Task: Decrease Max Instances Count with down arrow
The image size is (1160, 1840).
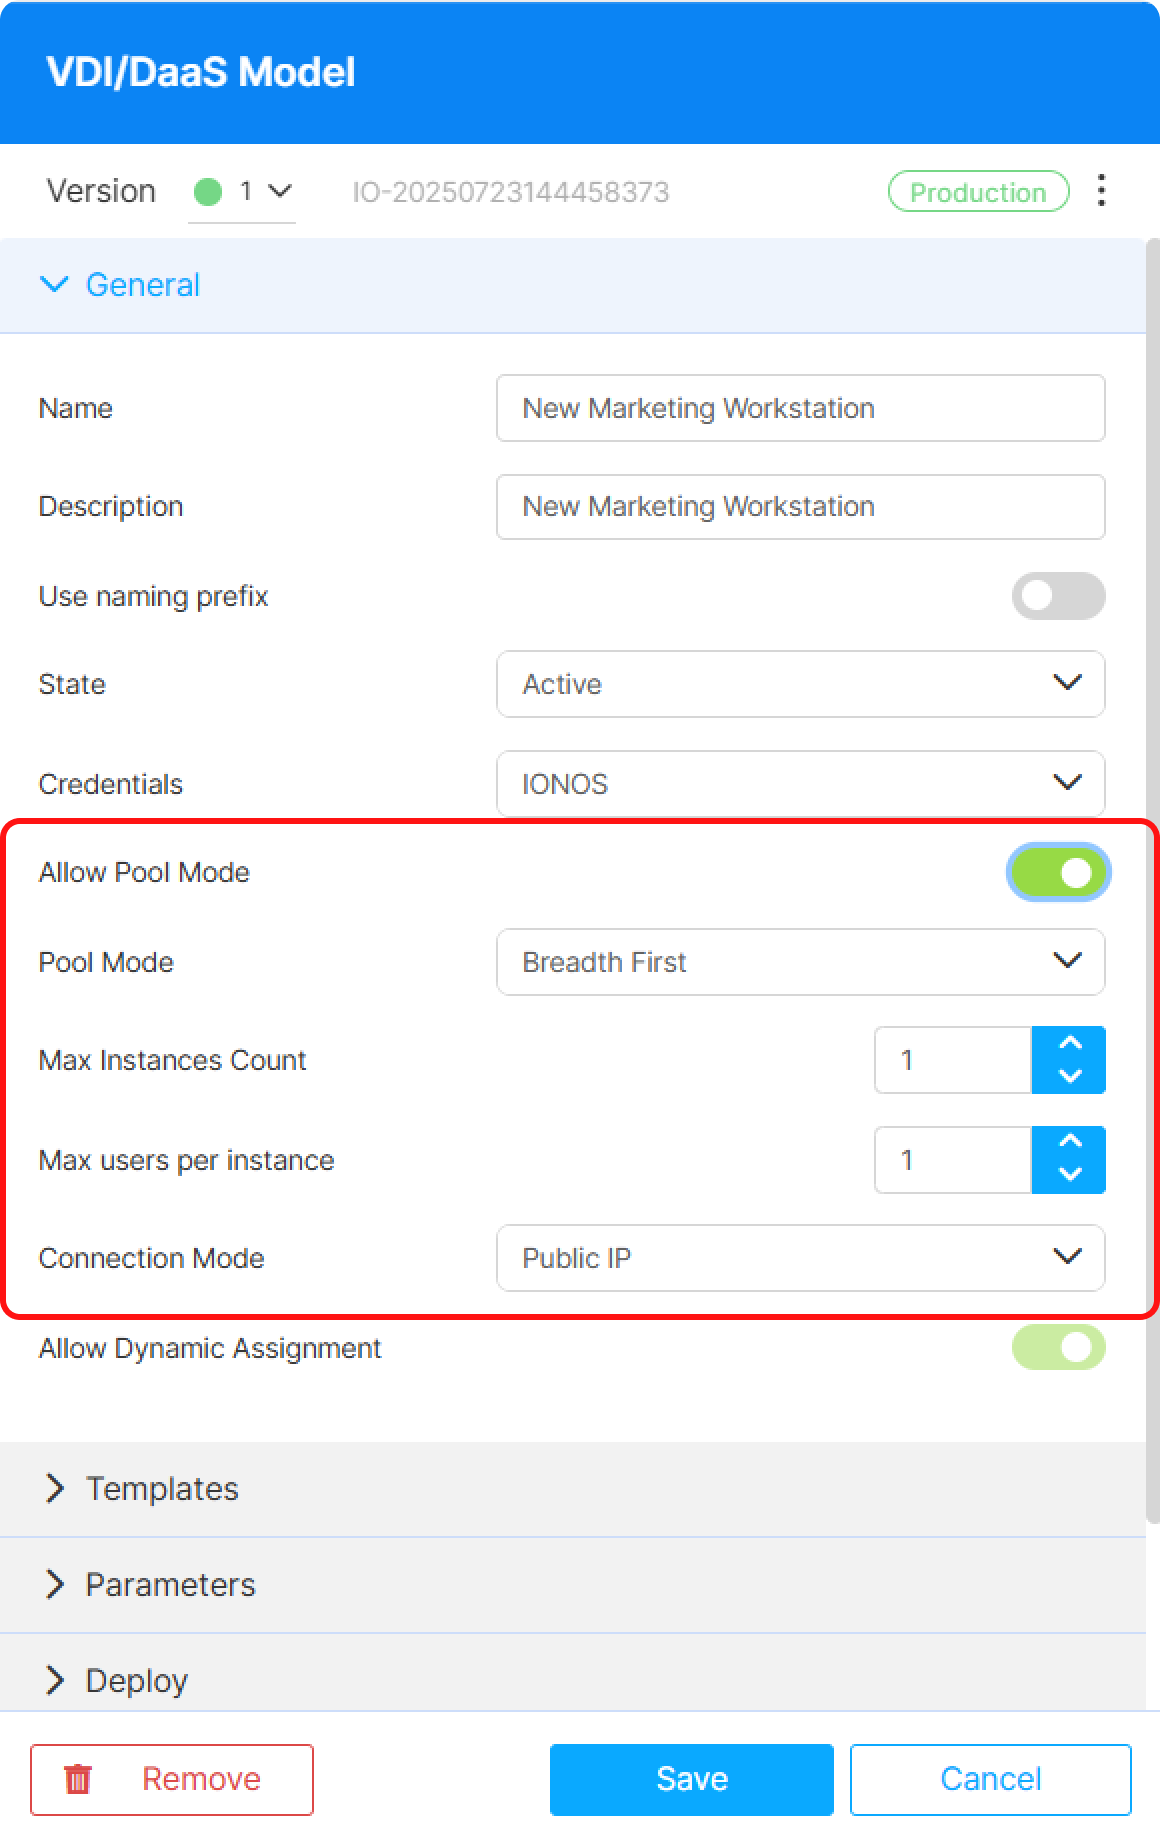Action: [x=1069, y=1077]
